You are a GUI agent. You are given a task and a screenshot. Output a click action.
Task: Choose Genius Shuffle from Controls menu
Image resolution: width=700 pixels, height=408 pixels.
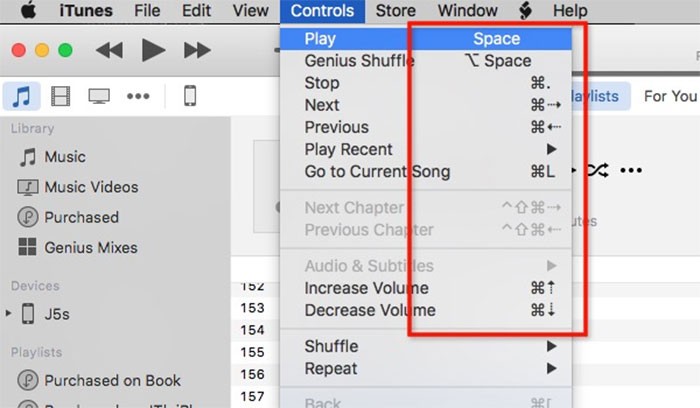click(x=359, y=61)
